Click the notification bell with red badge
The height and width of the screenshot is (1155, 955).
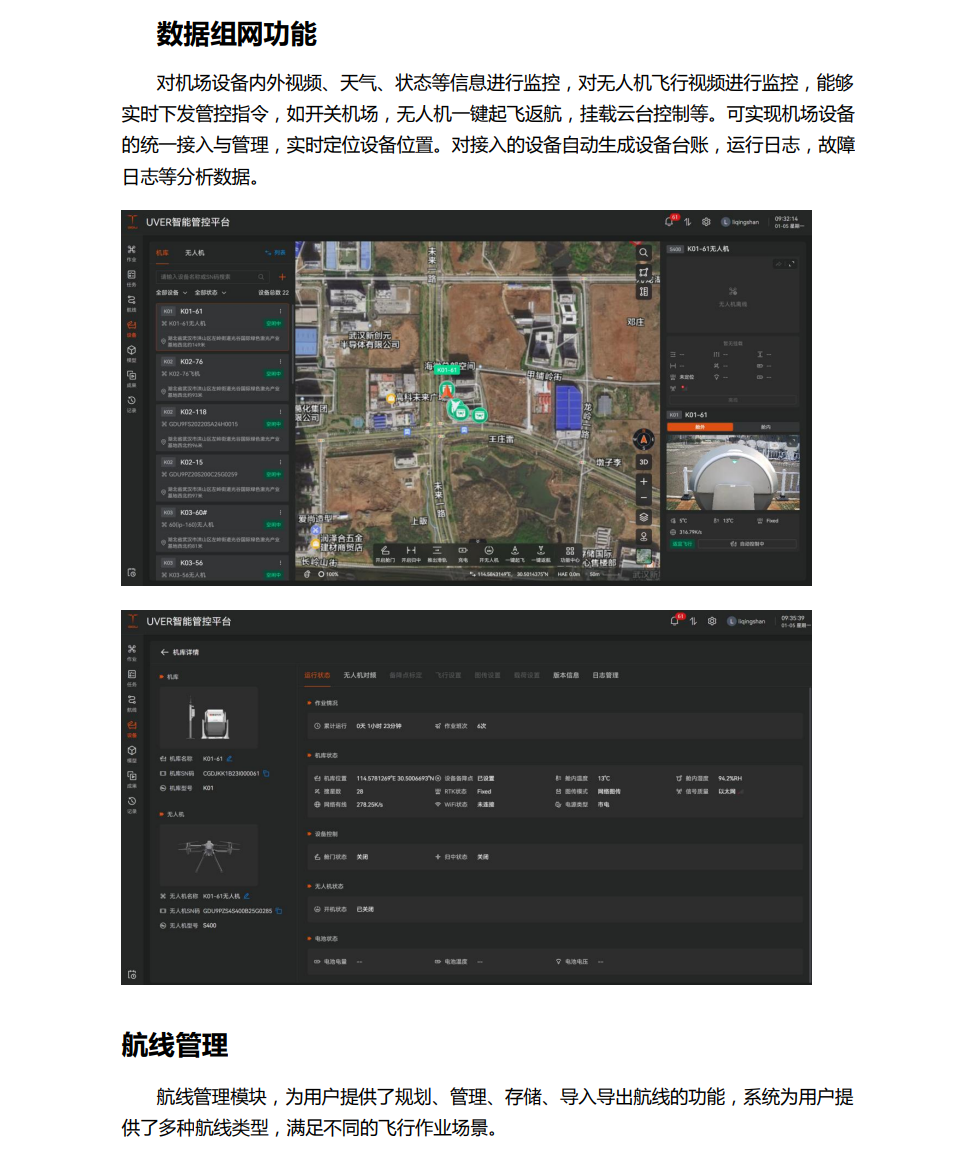670,222
